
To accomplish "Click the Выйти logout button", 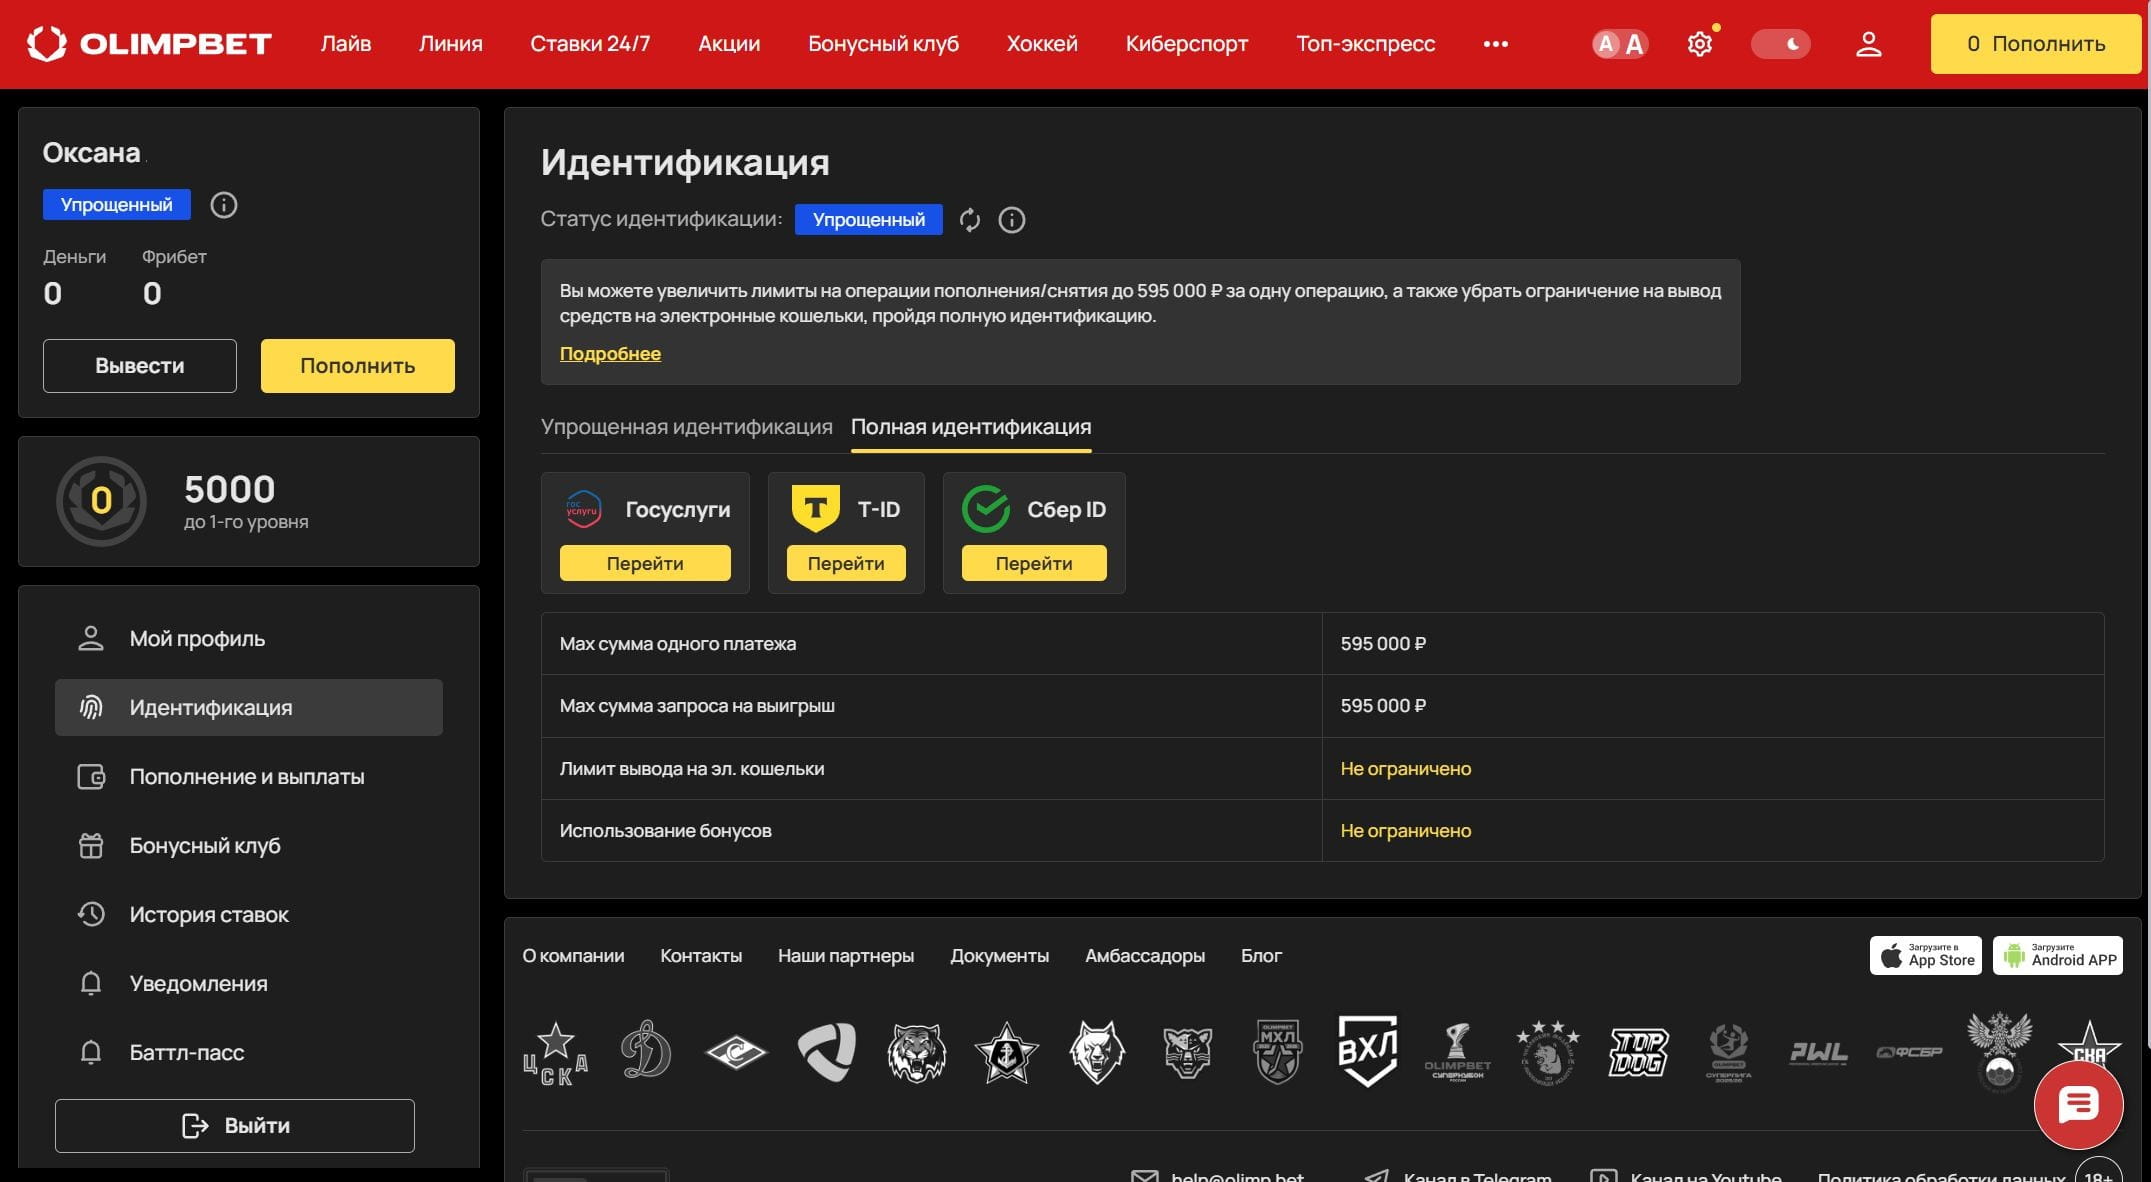I will click(x=235, y=1126).
